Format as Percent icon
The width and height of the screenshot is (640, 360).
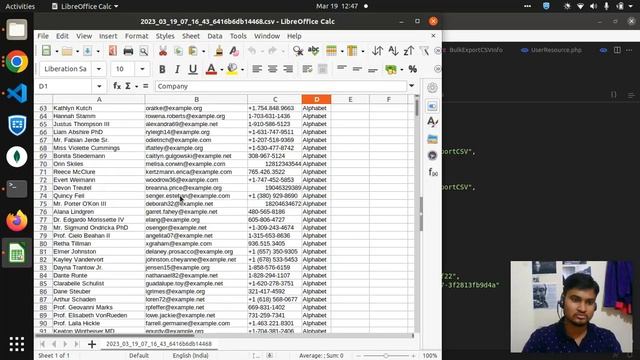pyautogui.click(x=413, y=69)
